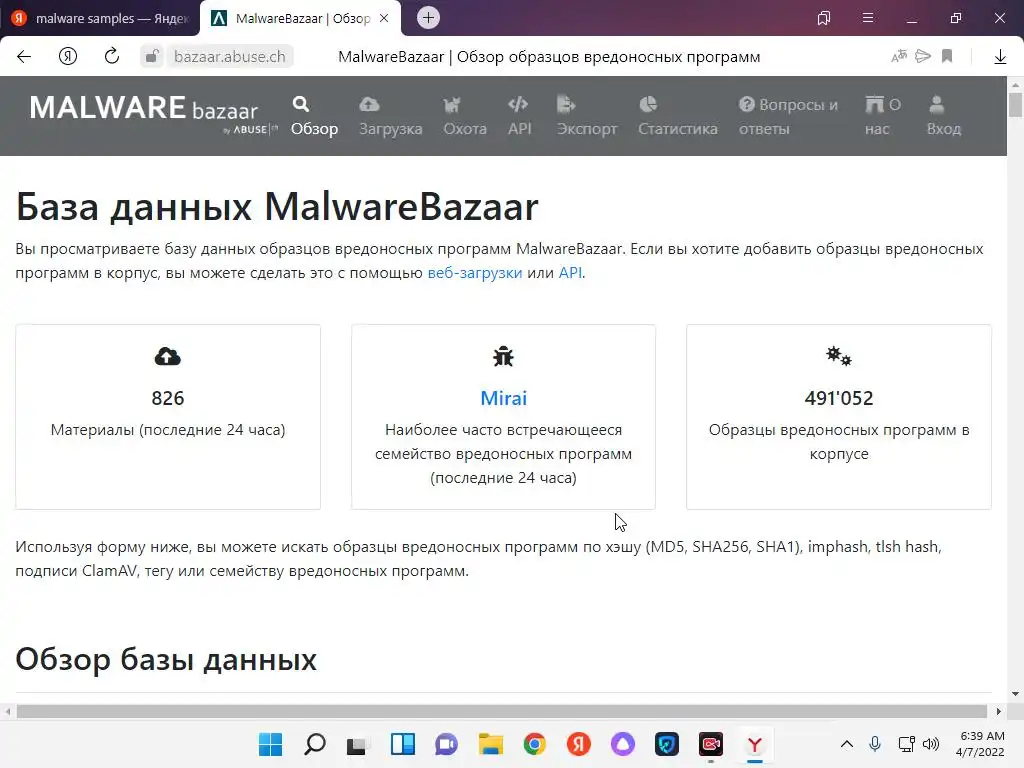Click the scroll down arrow of page
This screenshot has height=768, width=1024.
pos(1016,694)
